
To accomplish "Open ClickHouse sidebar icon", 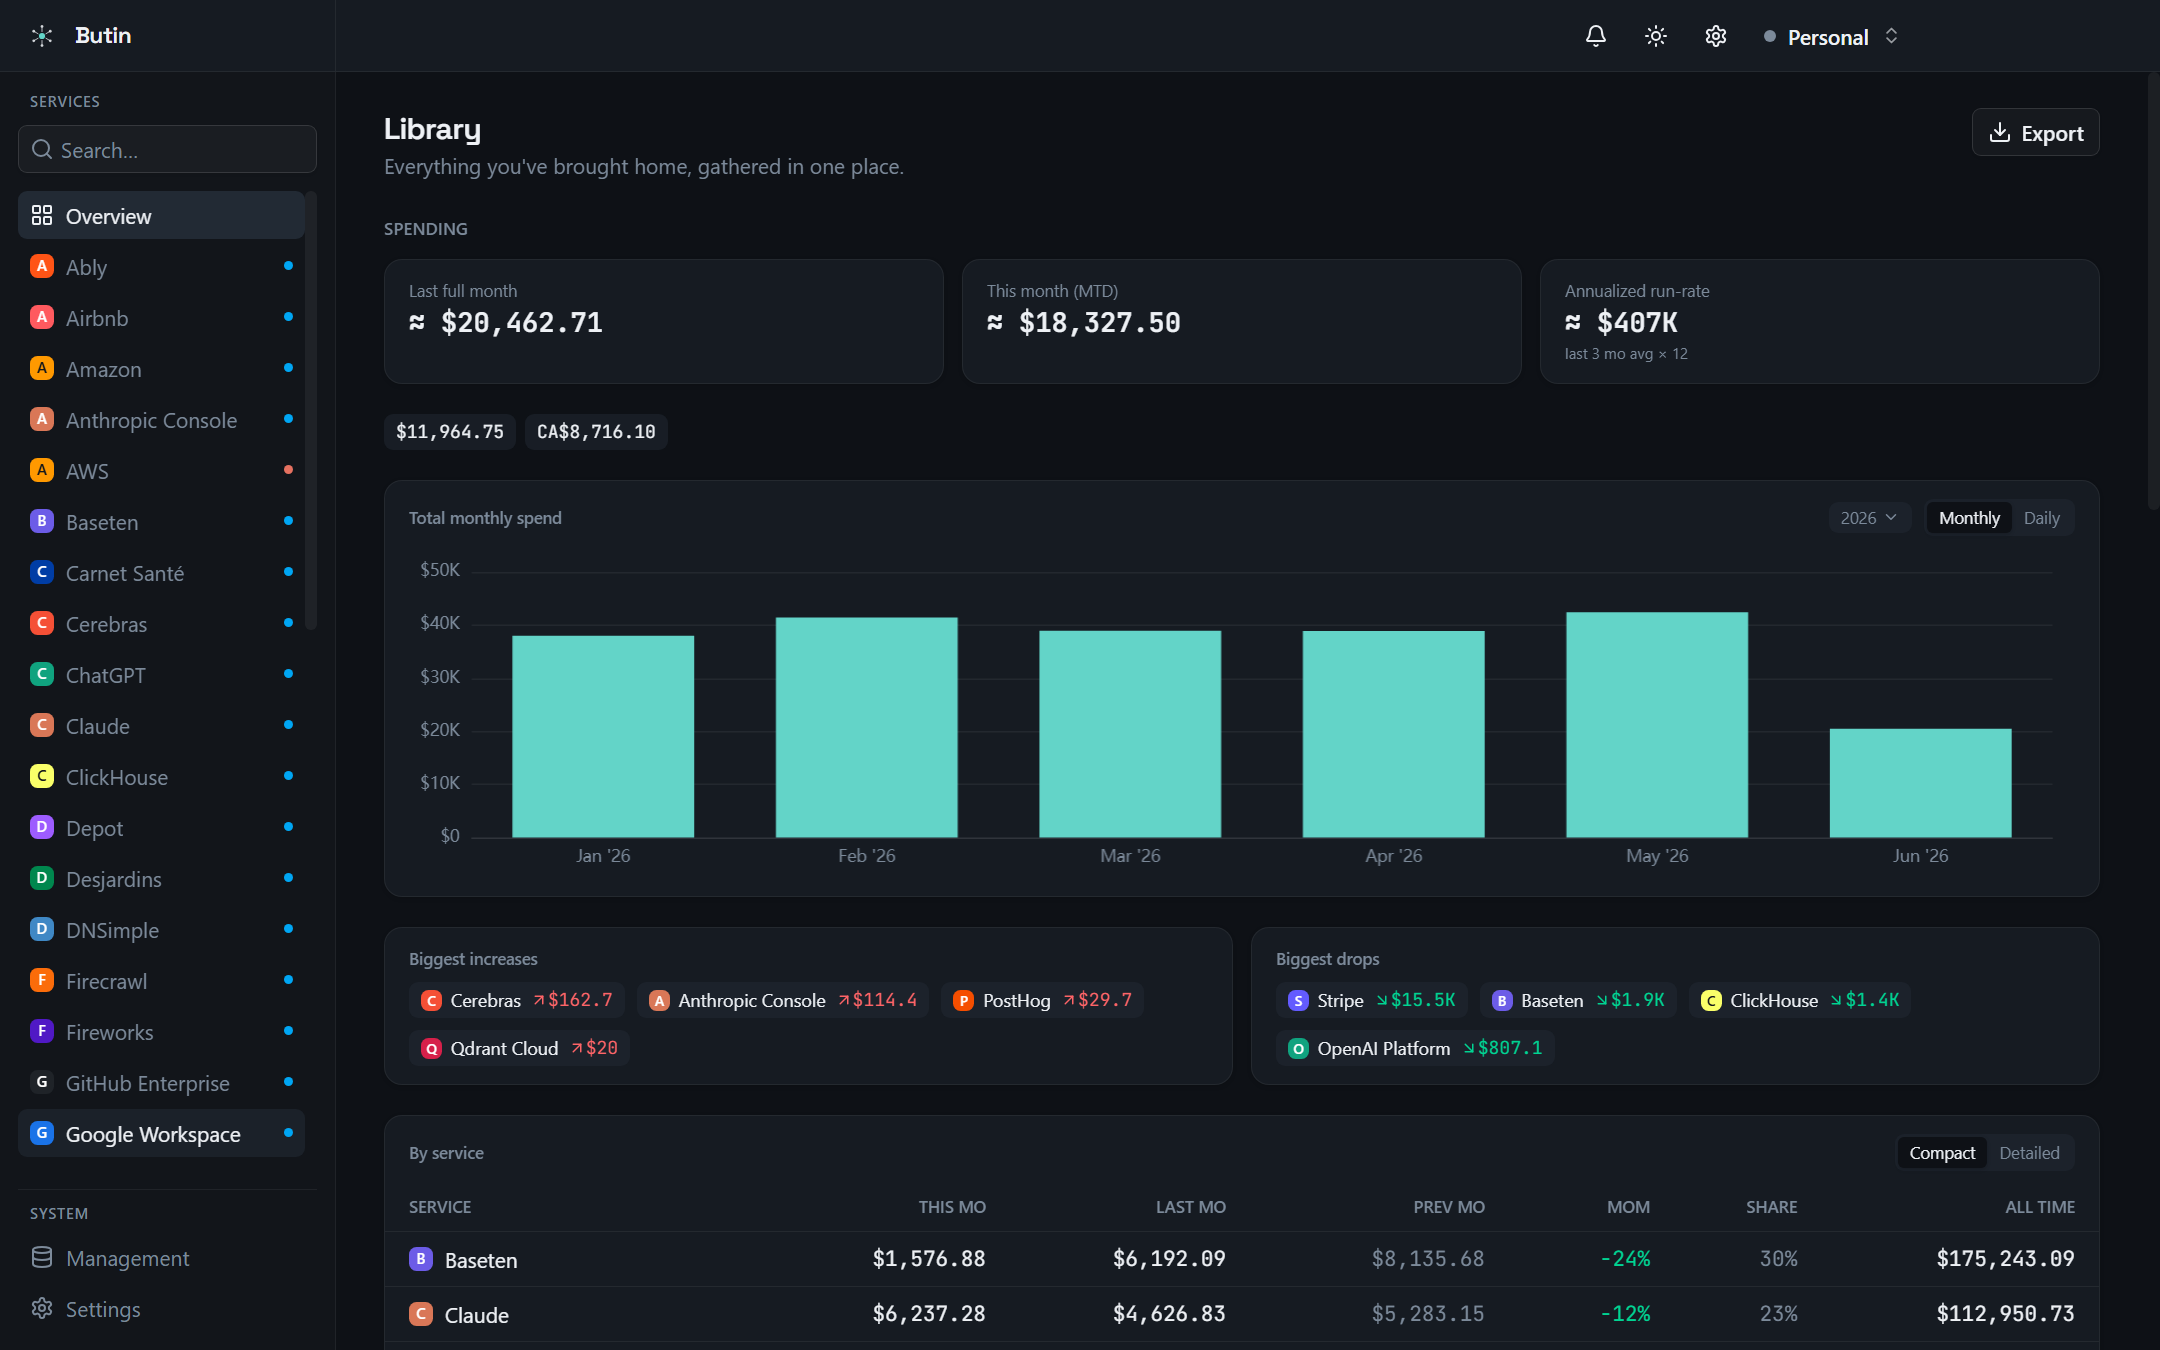I will coord(42,776).
